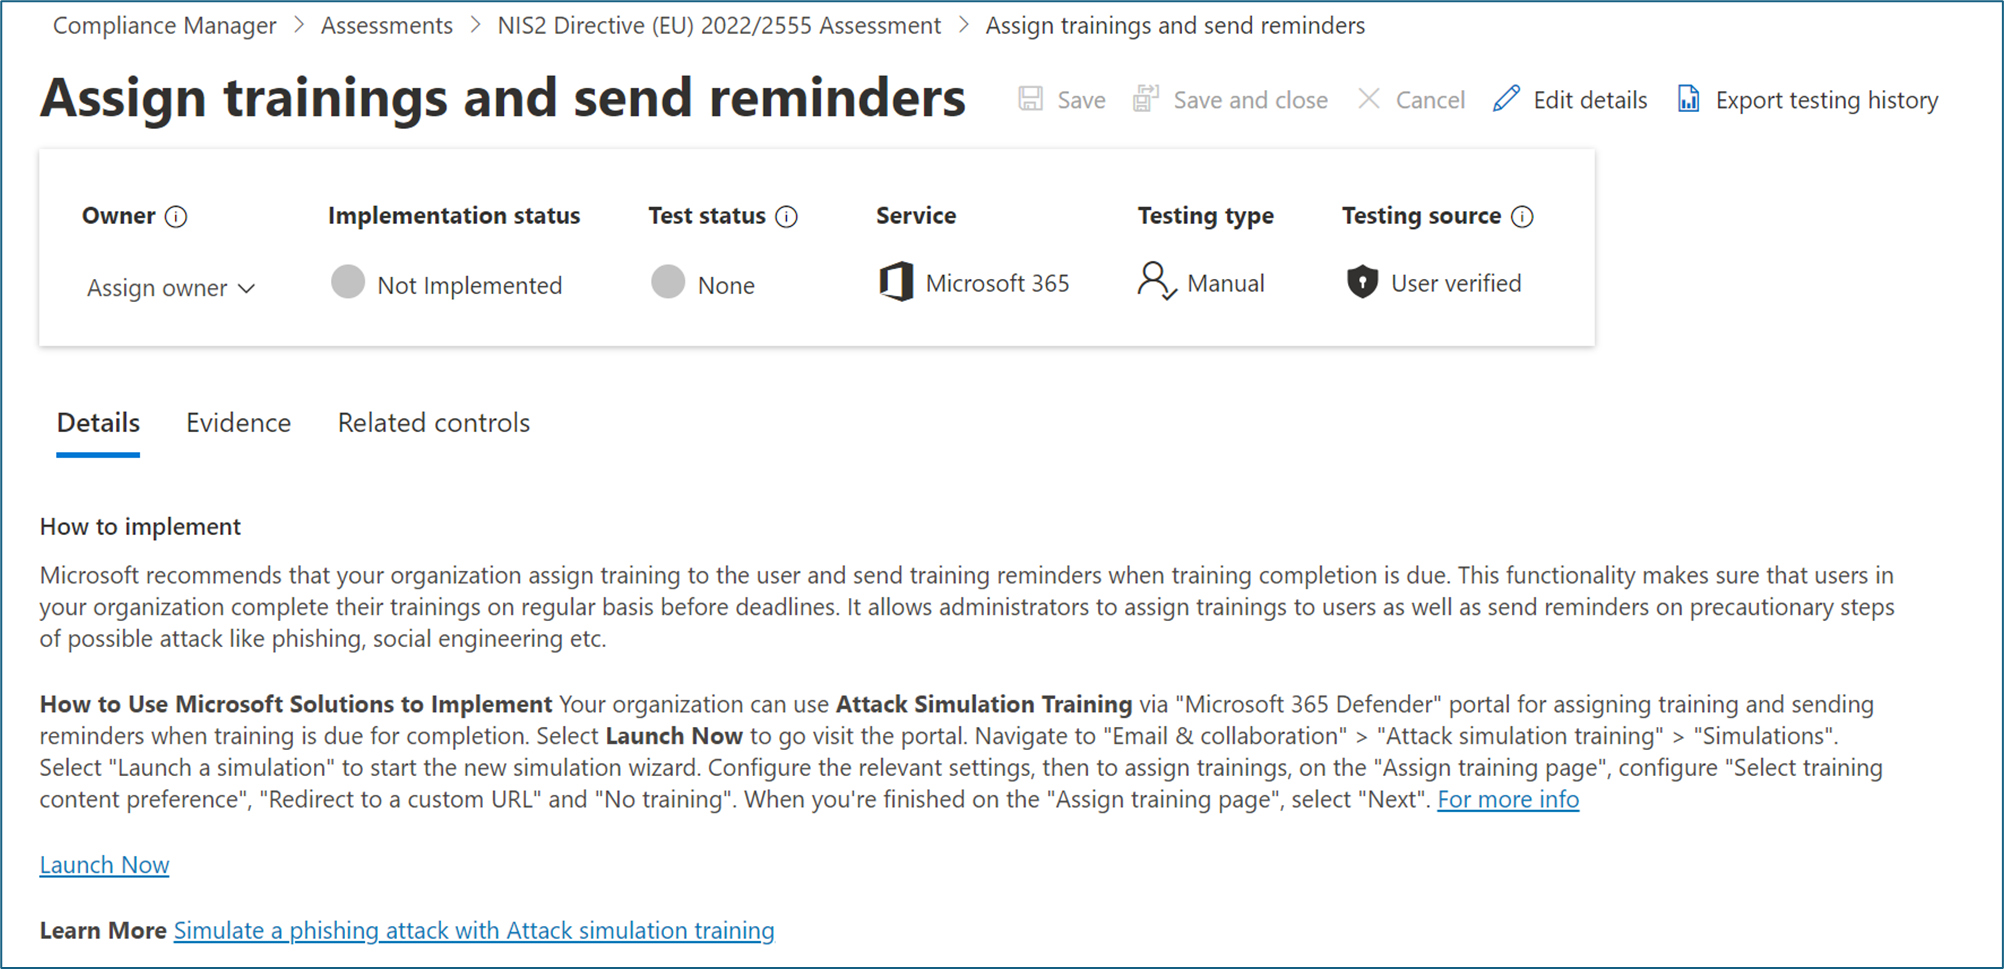Open the Related controls tab
The width and height of the screenshot is (2004, 969).
434,423
